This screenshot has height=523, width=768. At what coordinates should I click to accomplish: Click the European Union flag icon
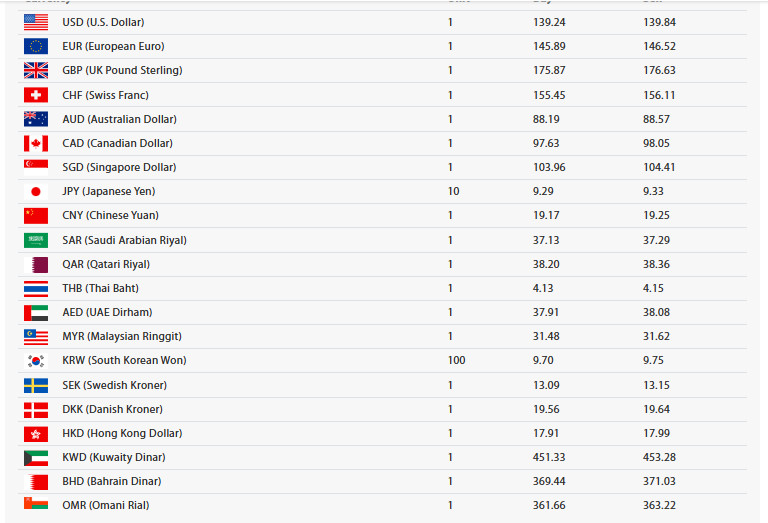pos(36,46)
